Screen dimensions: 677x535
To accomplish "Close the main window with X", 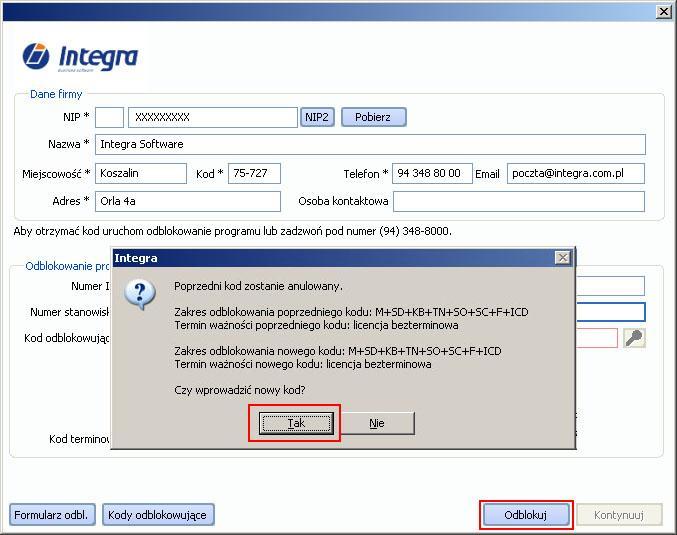I will click(664, 12).
